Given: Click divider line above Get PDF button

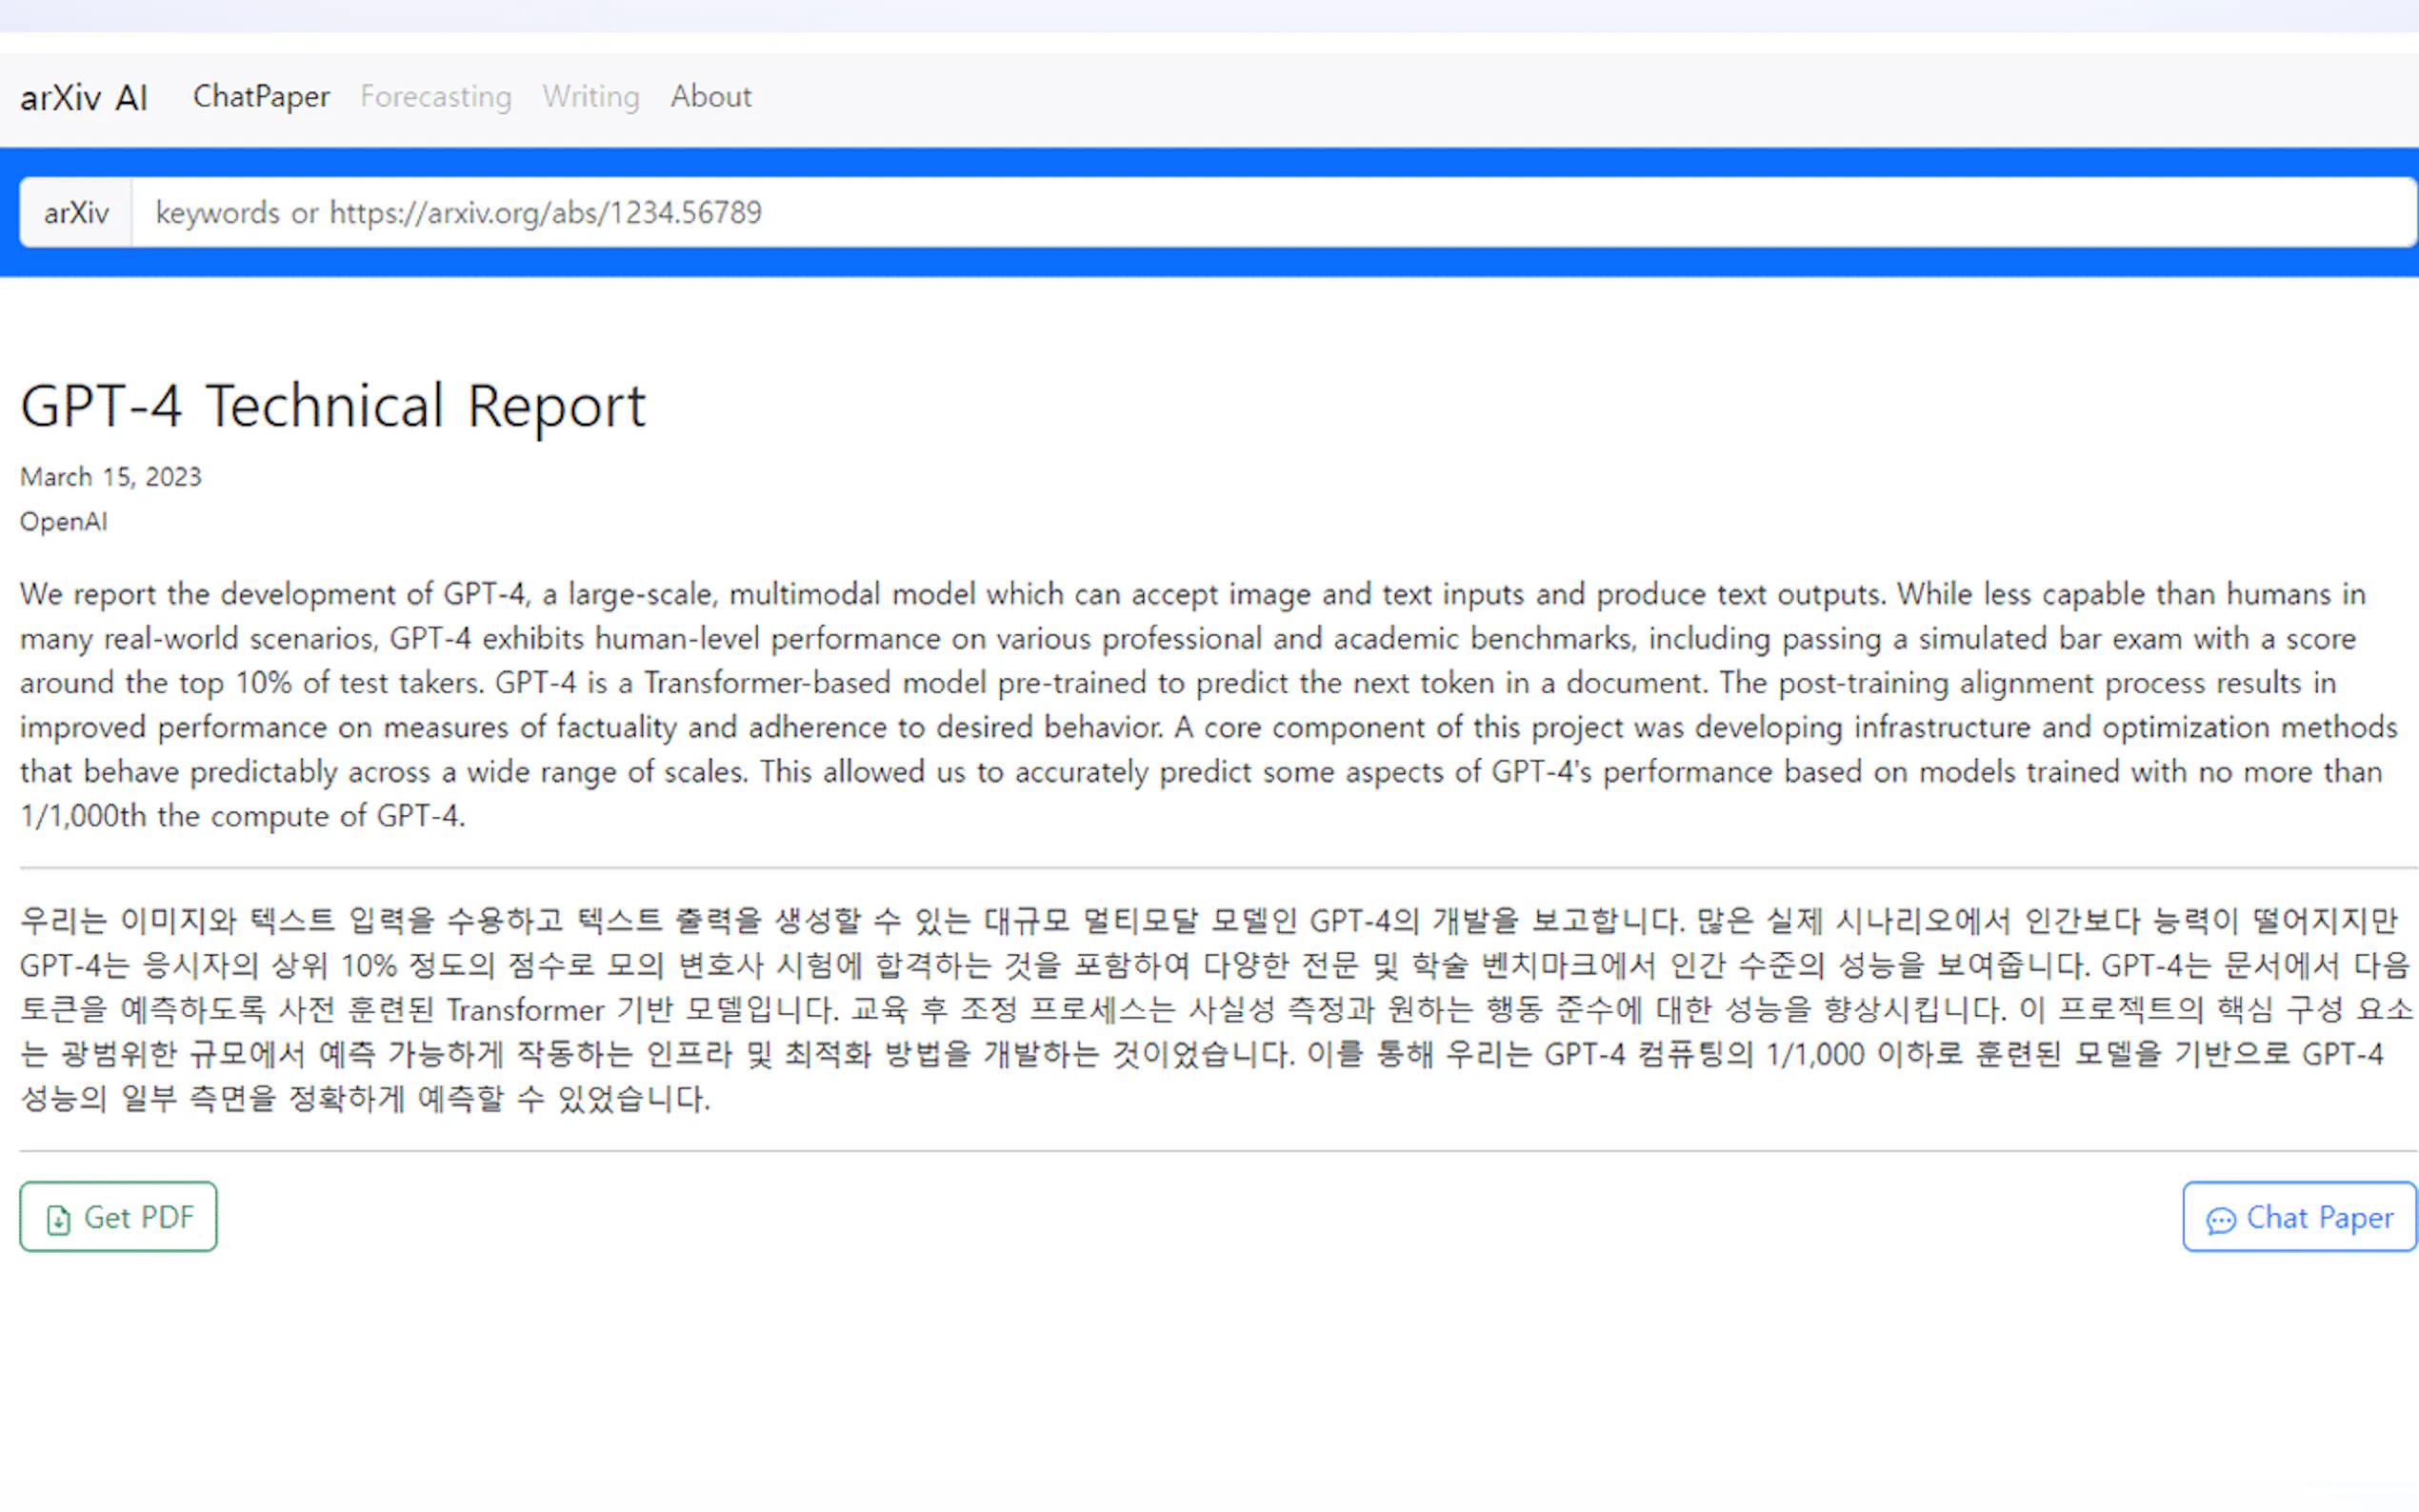Looking at the screenshot, I should tap(1200, 1151).
